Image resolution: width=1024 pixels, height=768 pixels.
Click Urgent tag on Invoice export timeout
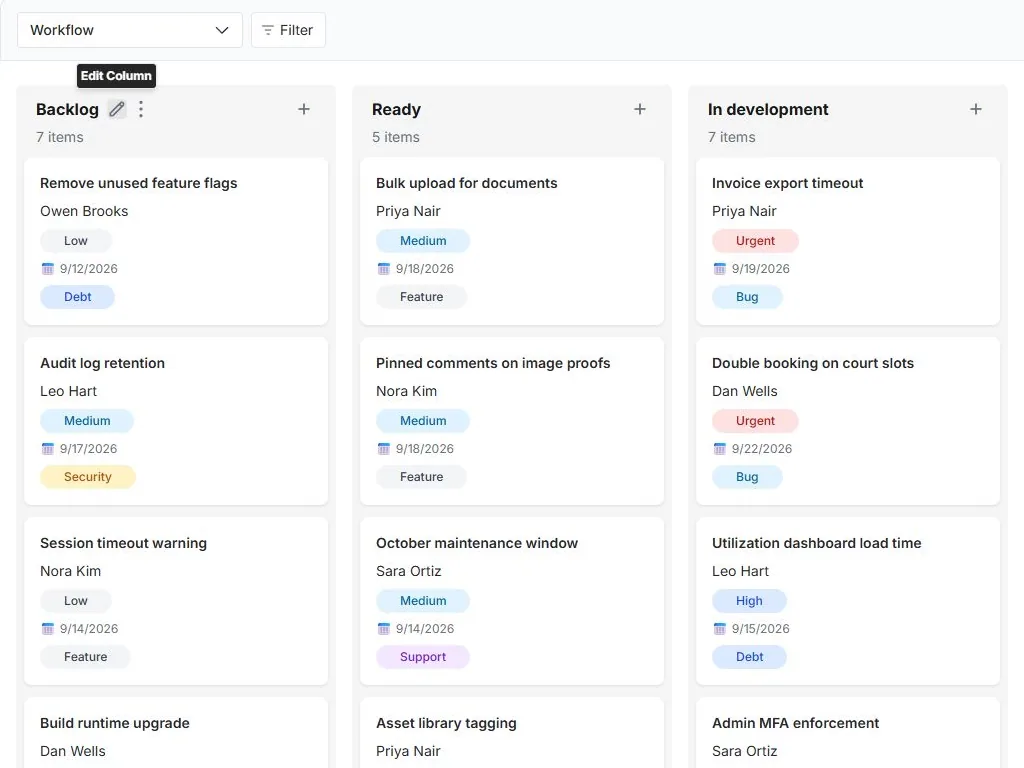[755, 240]
